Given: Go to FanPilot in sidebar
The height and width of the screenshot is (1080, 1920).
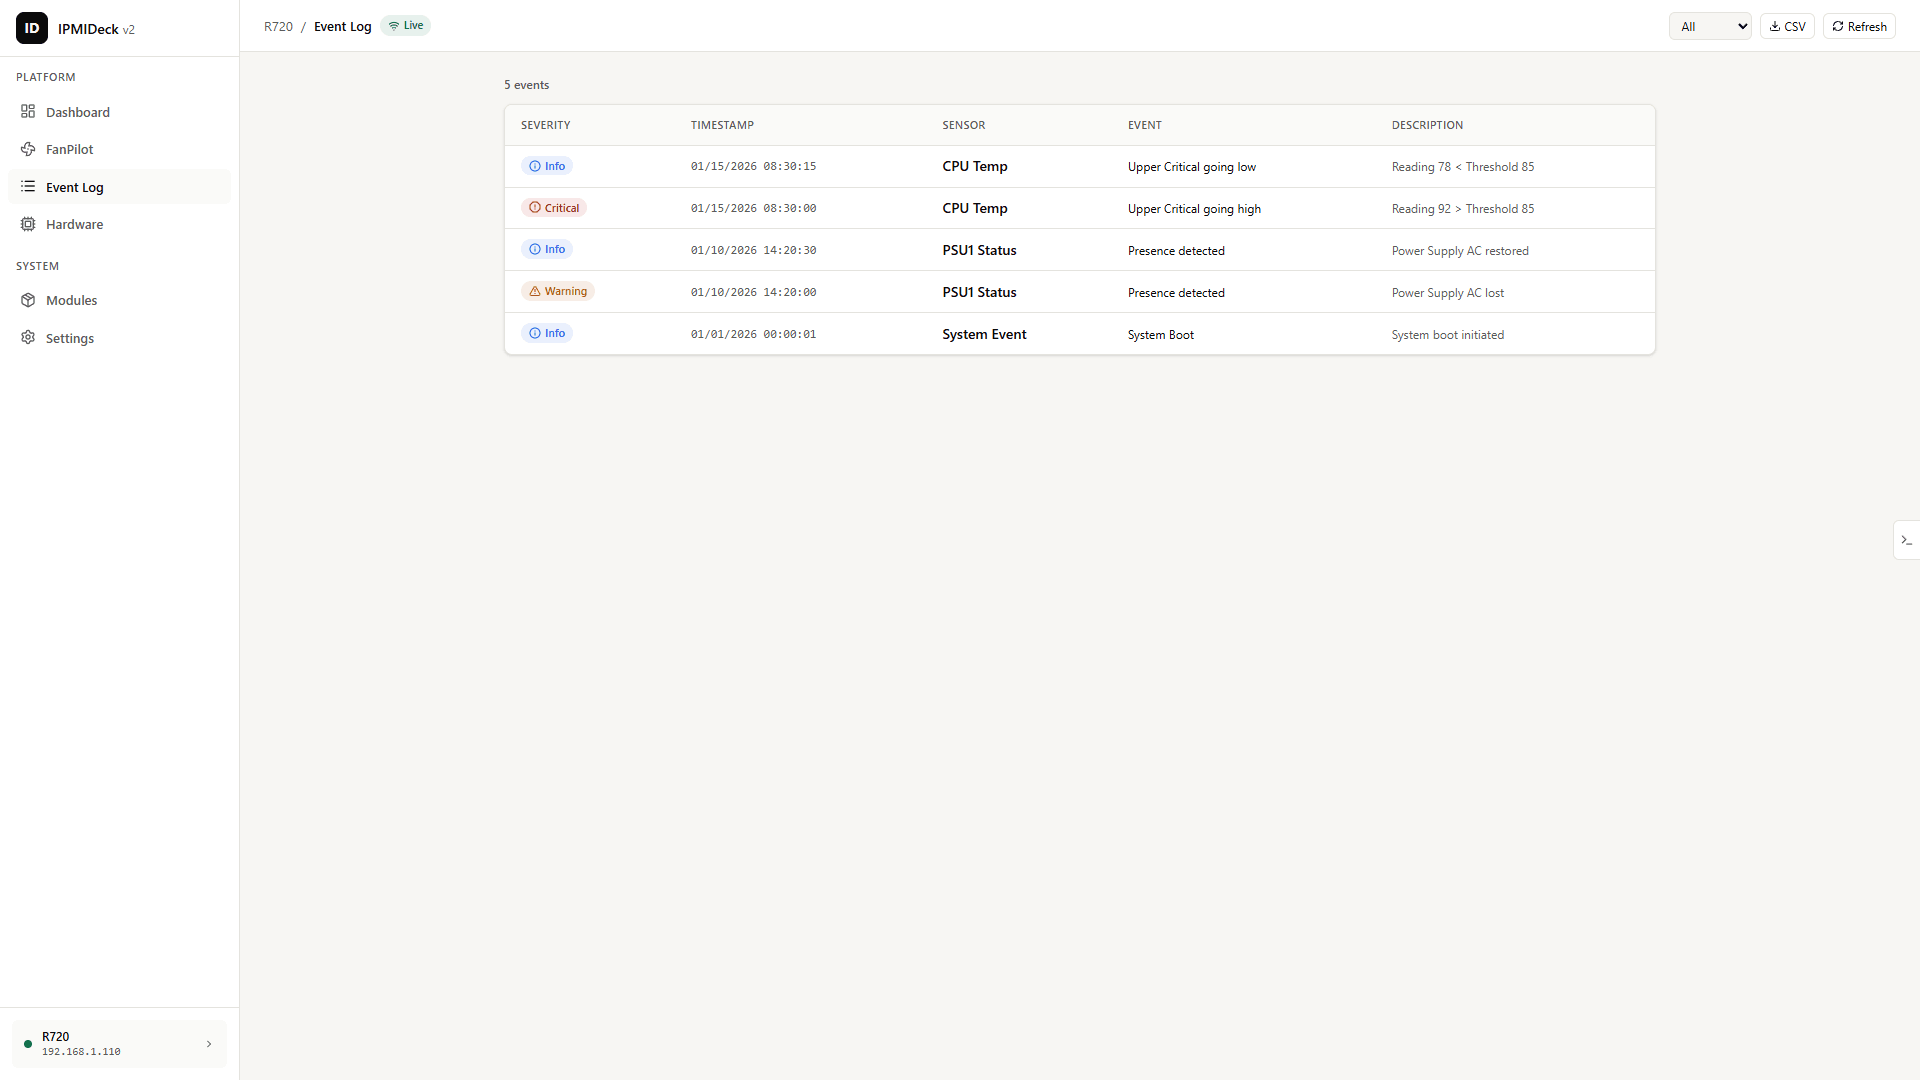Looking at the screenshot, I should click(x=119, y=149).
